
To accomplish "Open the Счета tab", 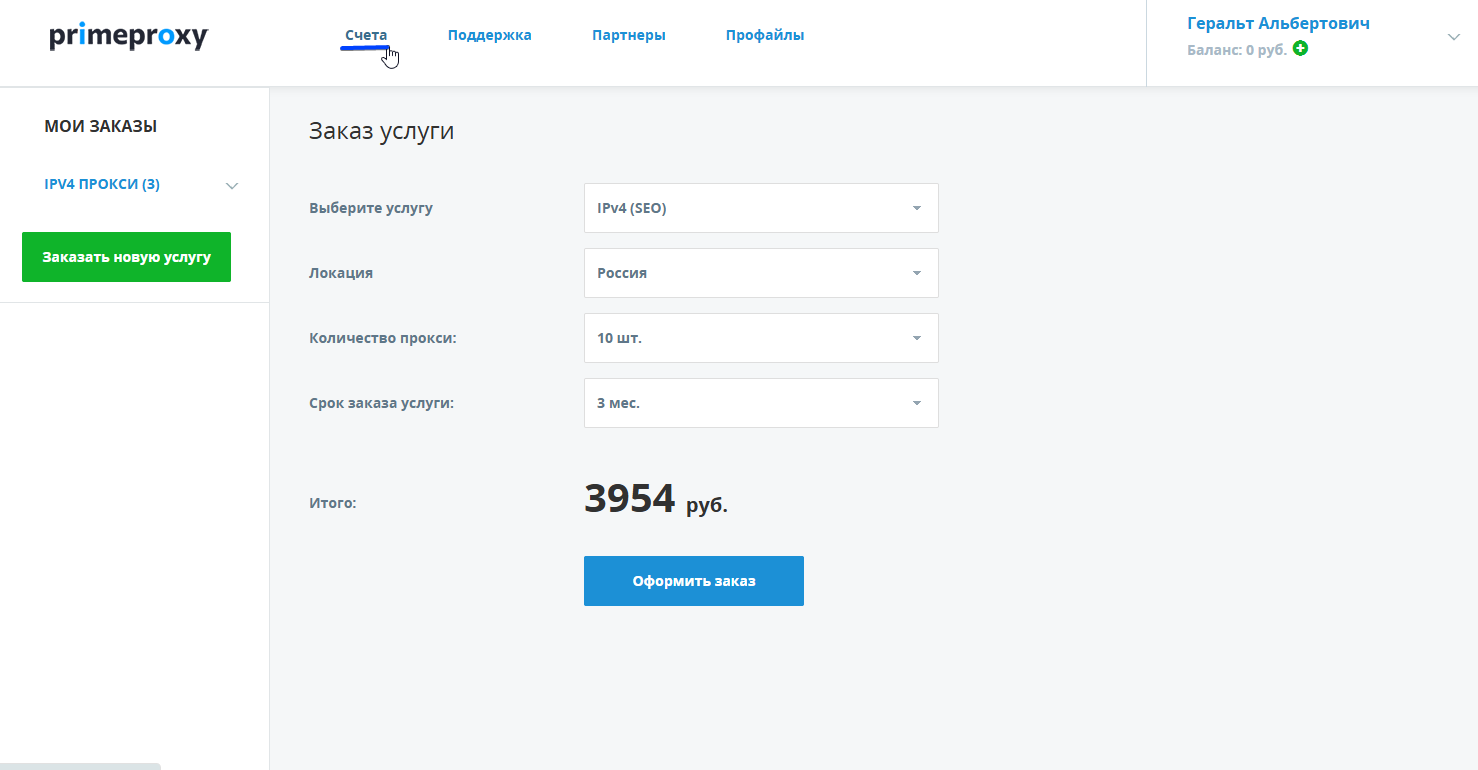I will (x=366, y=35).
